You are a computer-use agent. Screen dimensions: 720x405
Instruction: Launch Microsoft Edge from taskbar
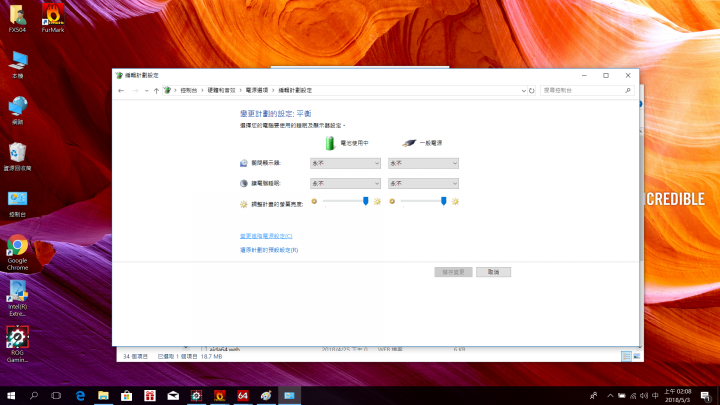(x=80, y=395)
